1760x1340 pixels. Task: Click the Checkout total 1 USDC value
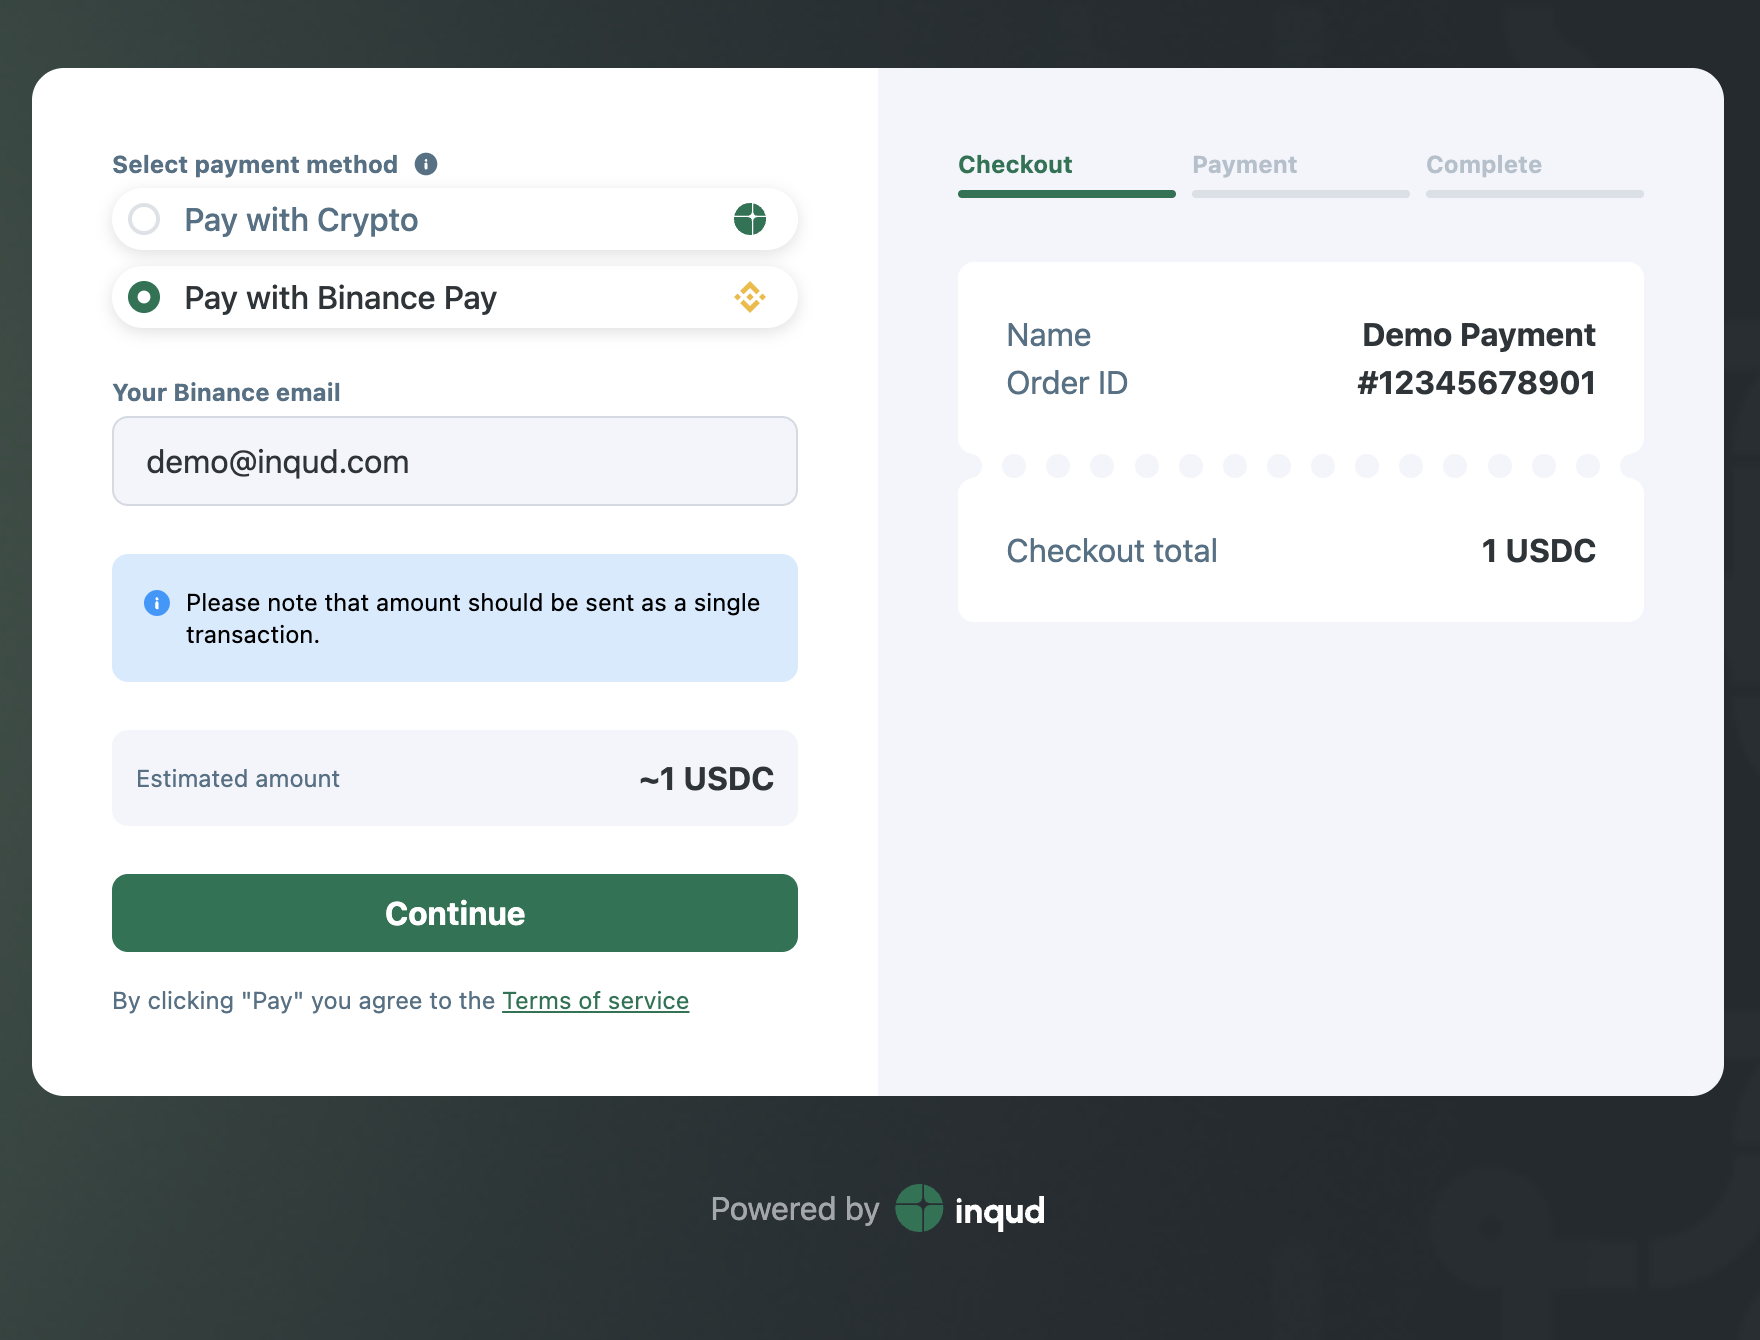coord(1538,551)
